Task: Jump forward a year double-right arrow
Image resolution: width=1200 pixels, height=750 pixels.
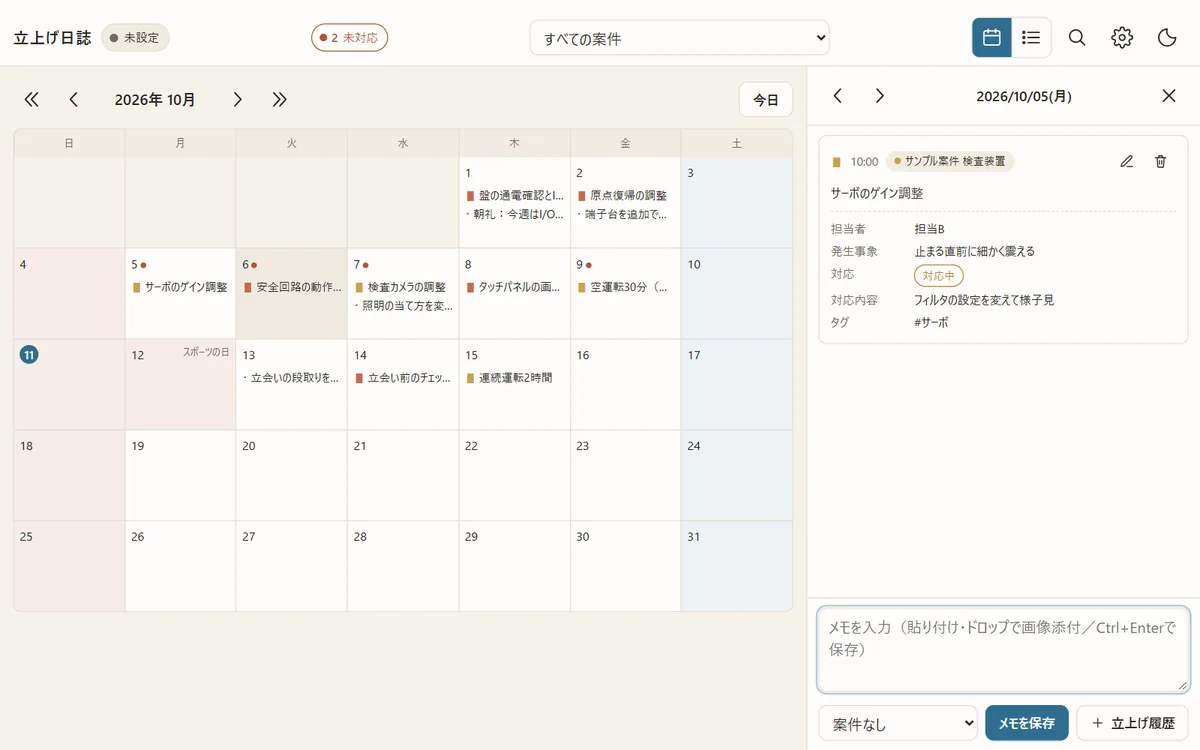Action: pos(280,99)
